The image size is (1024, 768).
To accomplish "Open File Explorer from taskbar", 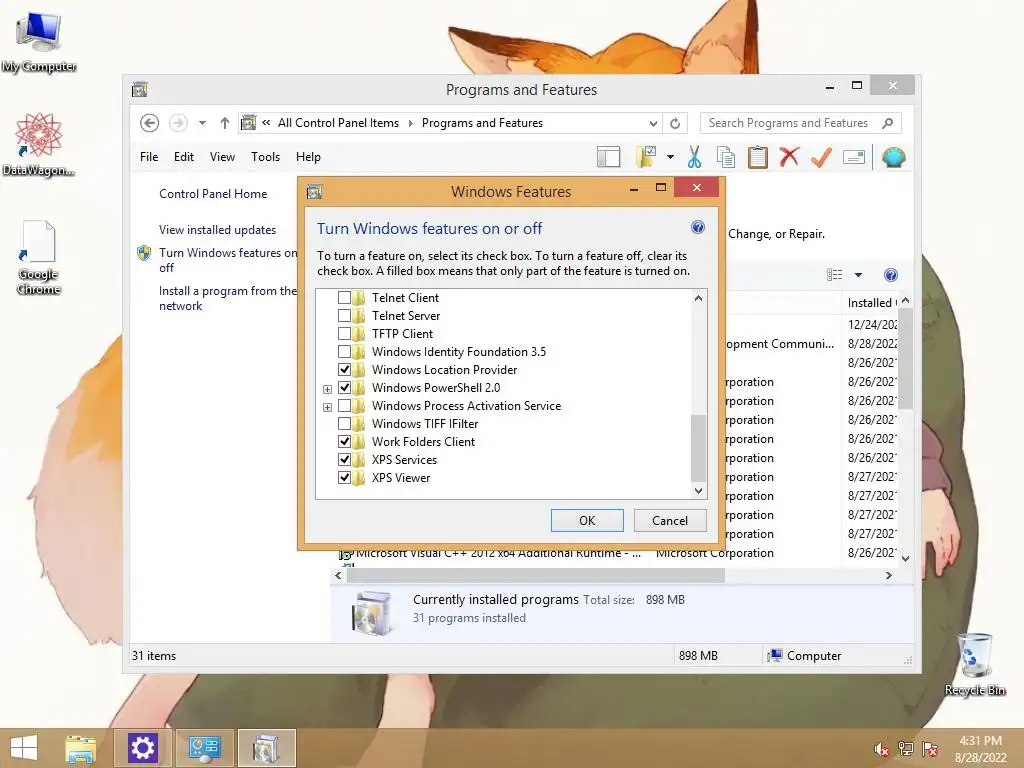I will pos(80,748).
